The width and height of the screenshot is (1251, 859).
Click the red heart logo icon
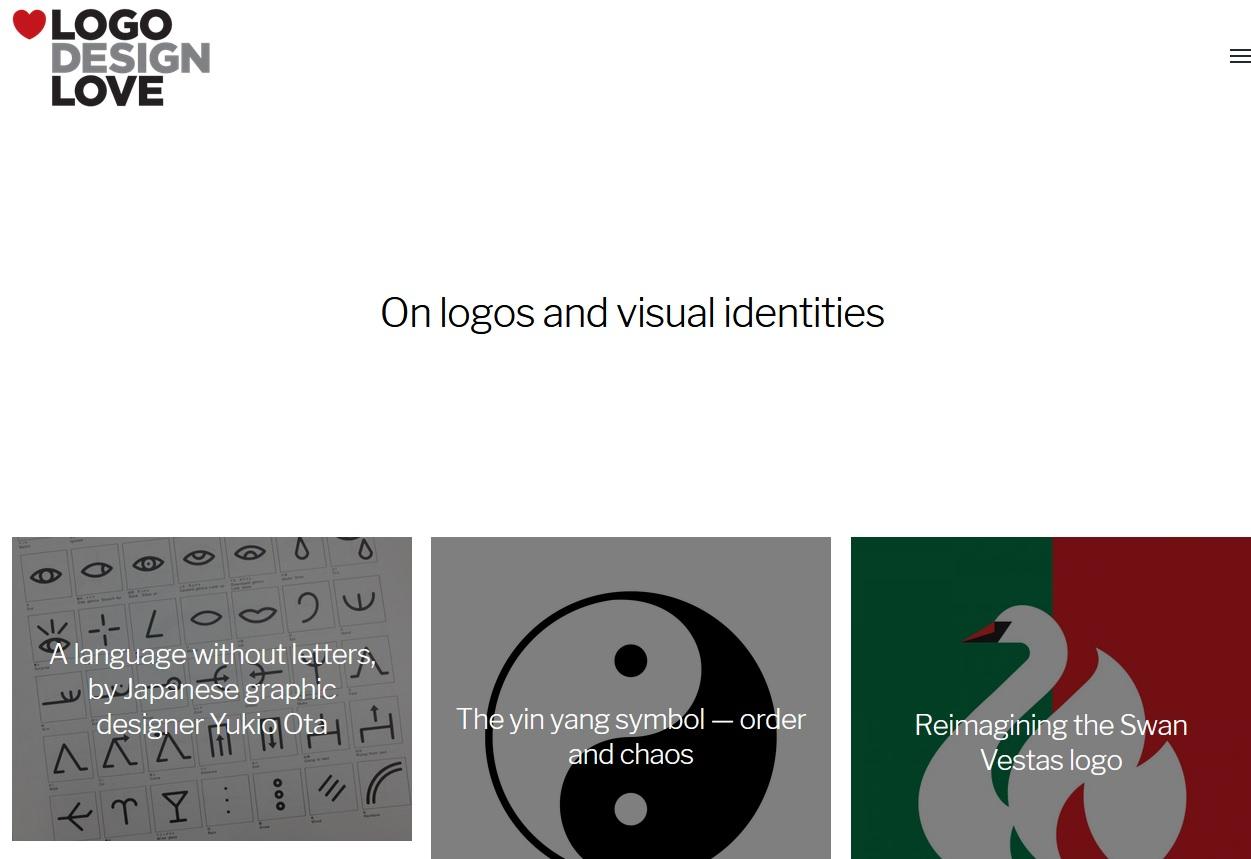pos(30,25)
